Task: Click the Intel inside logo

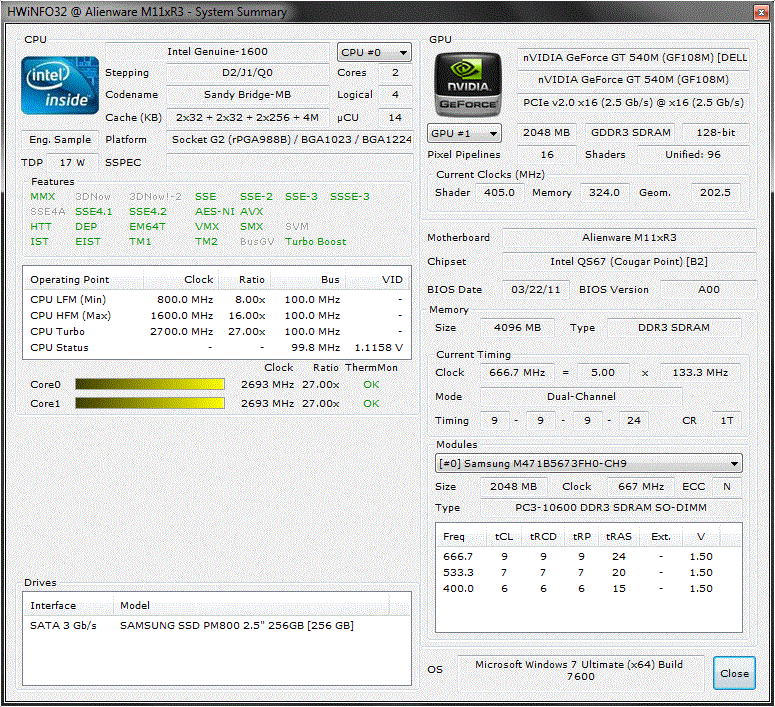Action: coord(60,86)
